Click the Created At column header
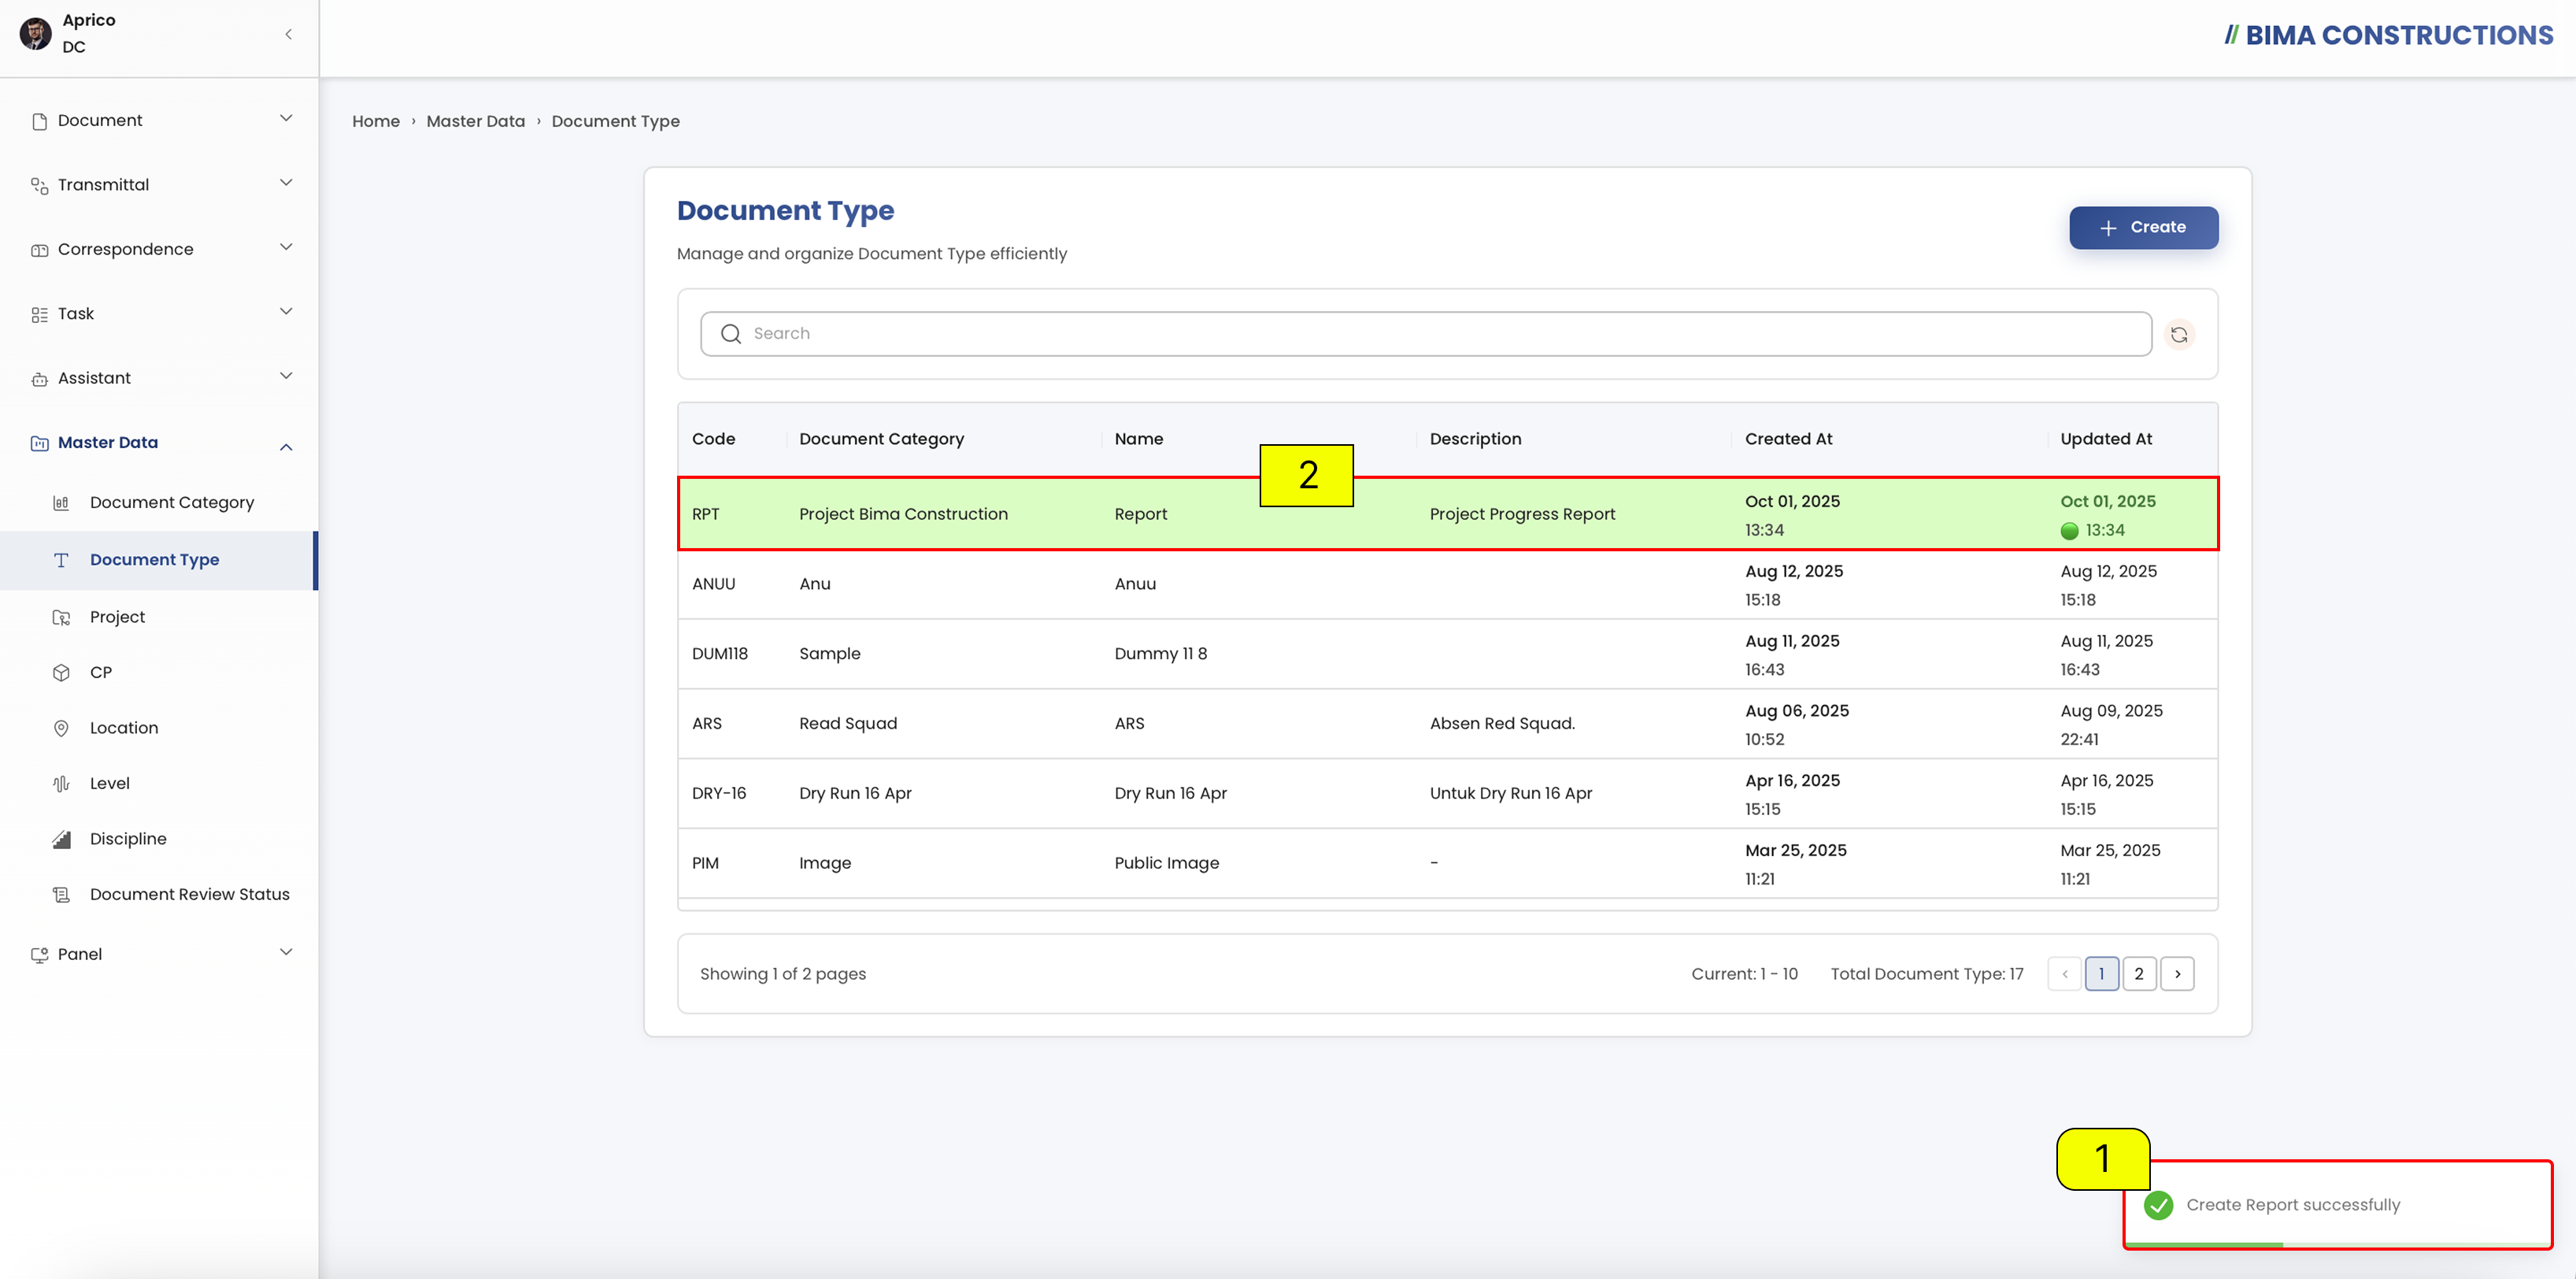This screenshot has height=1279, width=2576. point(1788,439)
